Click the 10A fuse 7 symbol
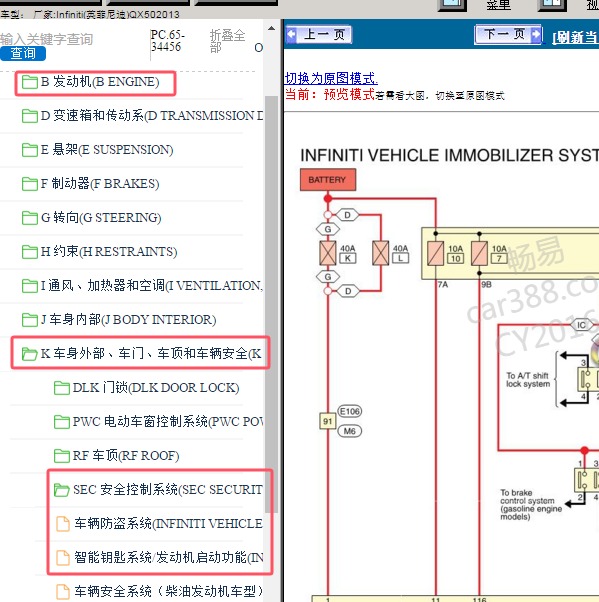This screenshot has width=599, height=602. click(x=480, y=253)
